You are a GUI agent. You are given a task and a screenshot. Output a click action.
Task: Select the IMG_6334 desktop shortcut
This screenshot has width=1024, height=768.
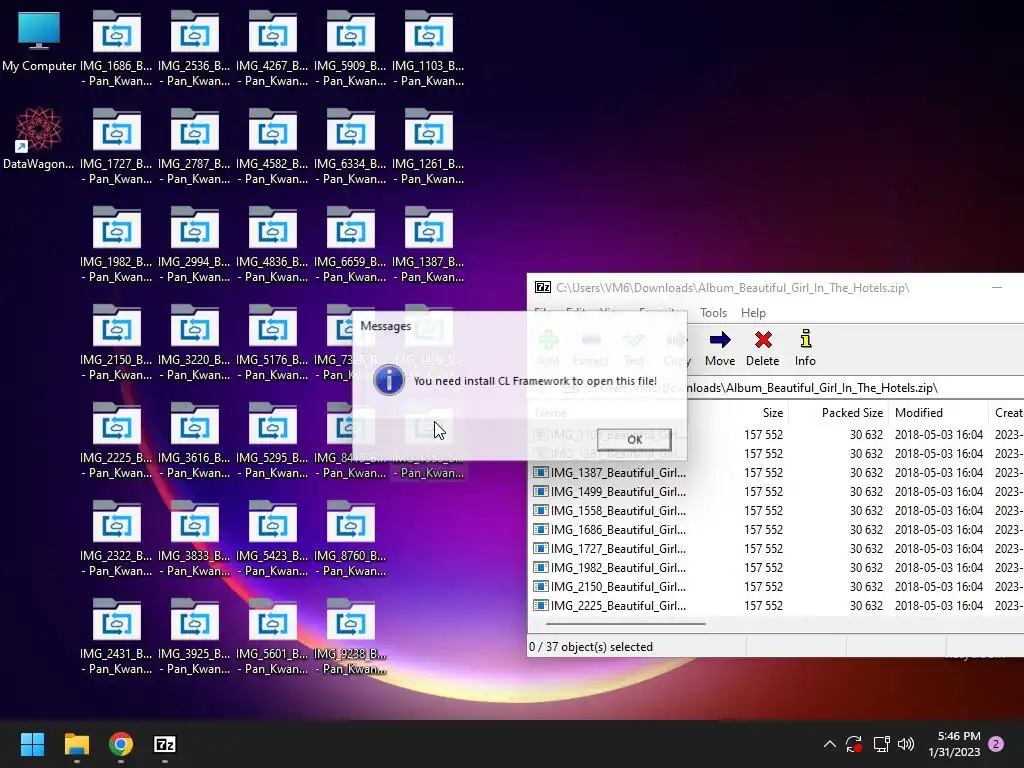pos(351,147)
